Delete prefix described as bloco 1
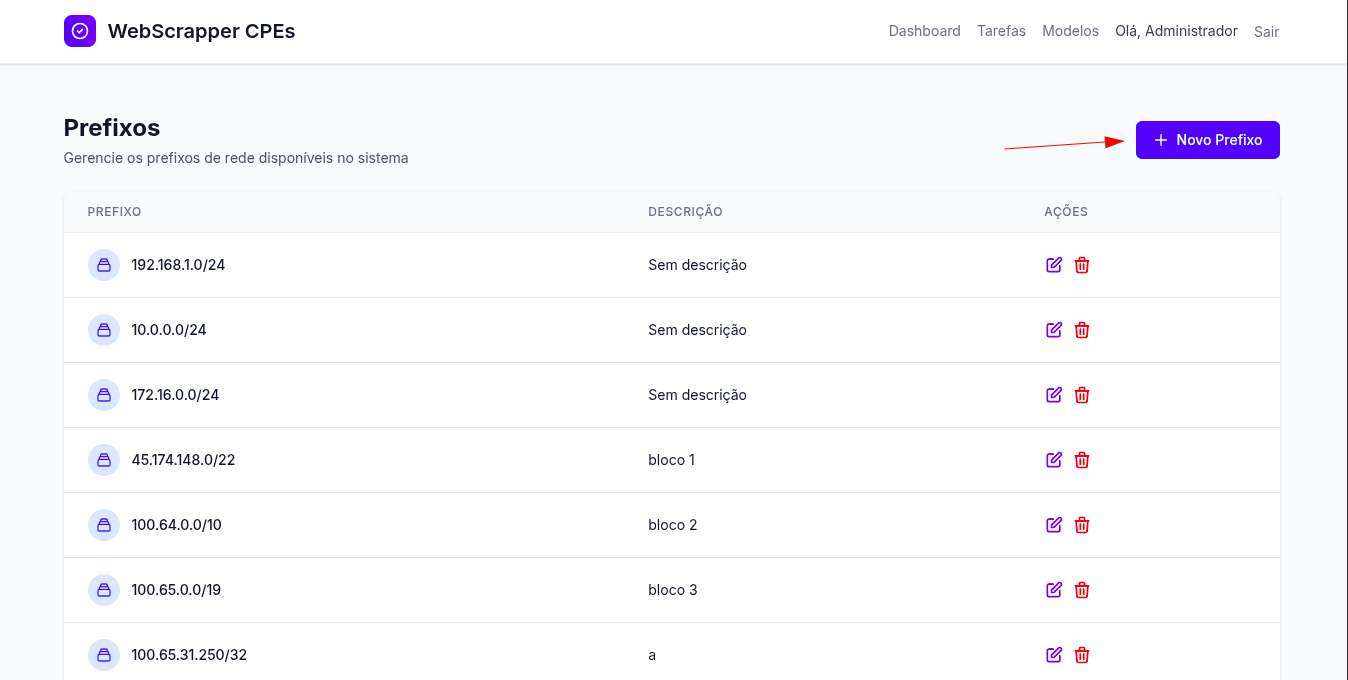This screenshot has width=1348, height=680. click(1081, 460)
